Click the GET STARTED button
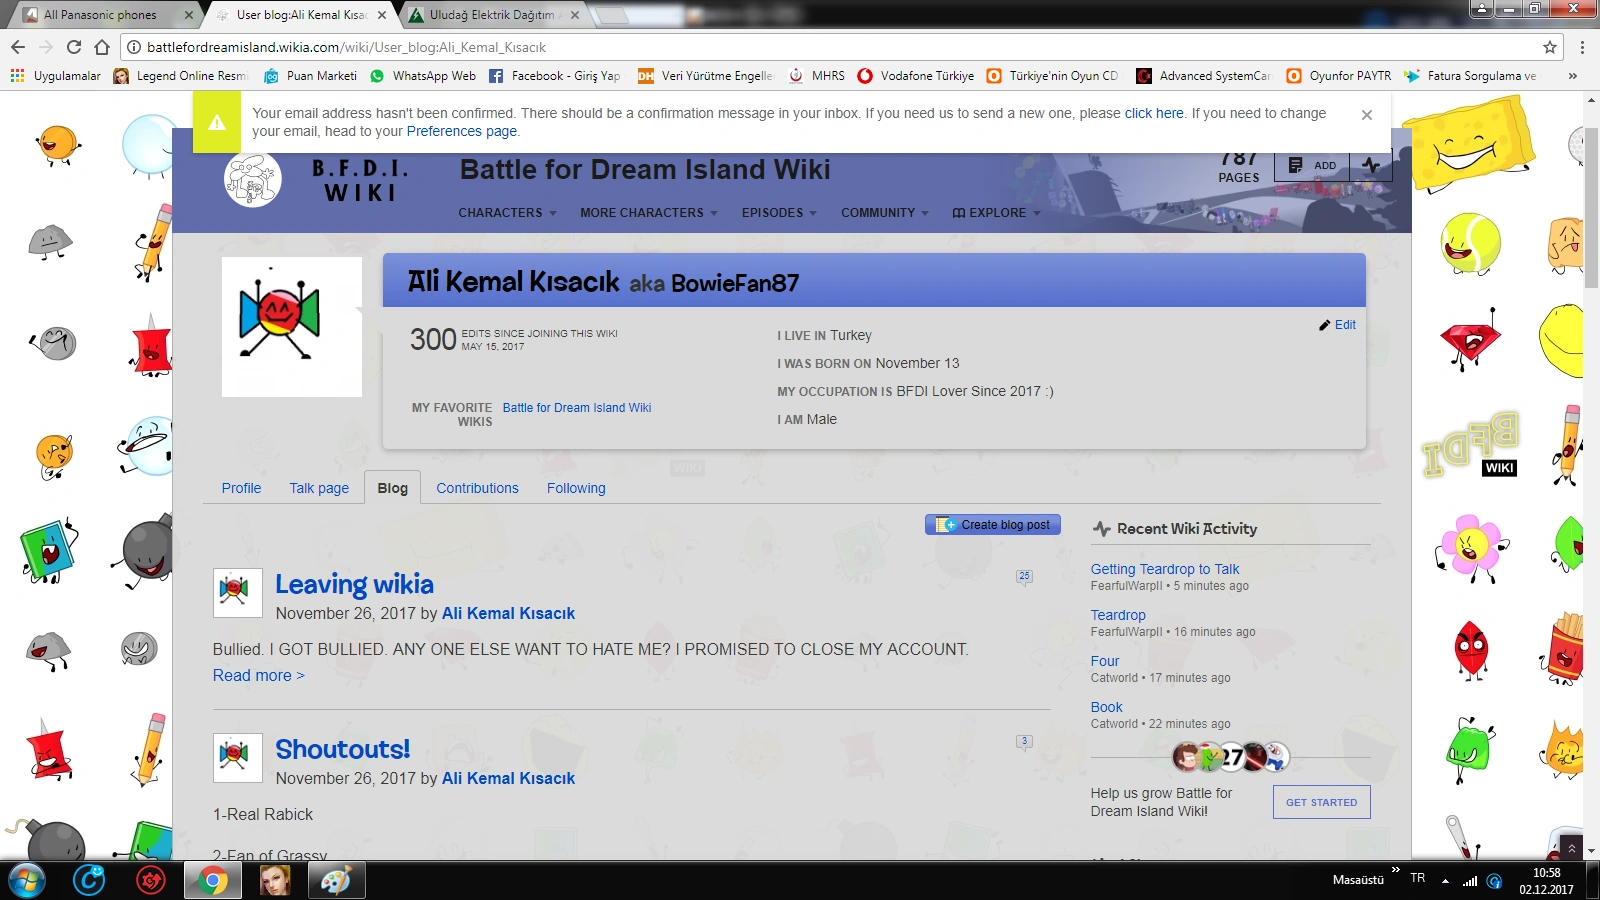The height and width of the screenshot is (900, 1600). tap(1322, 802)
